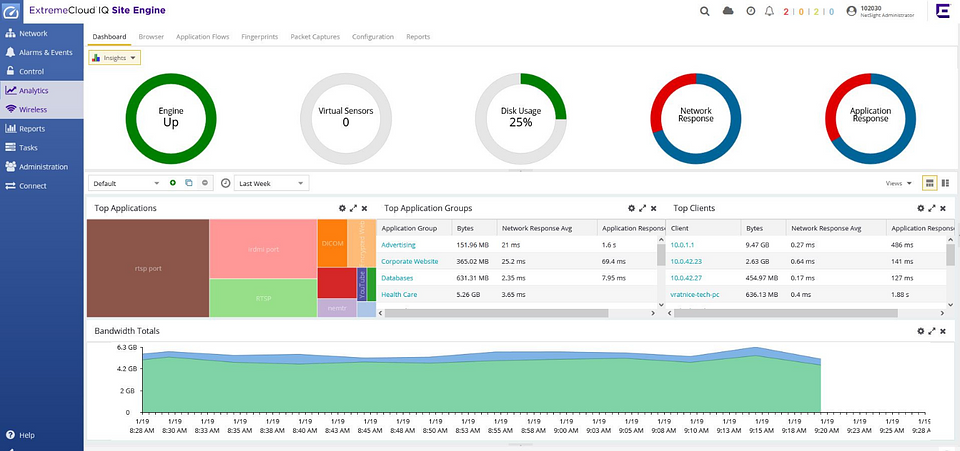
Task: Expand the Insights dropdown
Action: tap(115, 58)
